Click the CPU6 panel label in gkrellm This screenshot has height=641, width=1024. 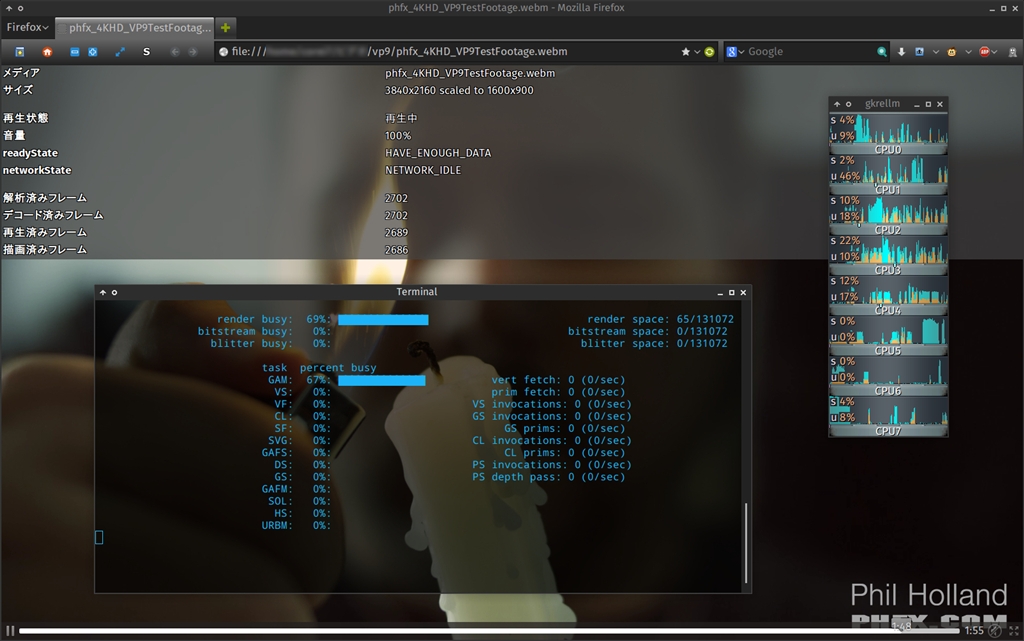pyautogui.click(x=888, y=390)
